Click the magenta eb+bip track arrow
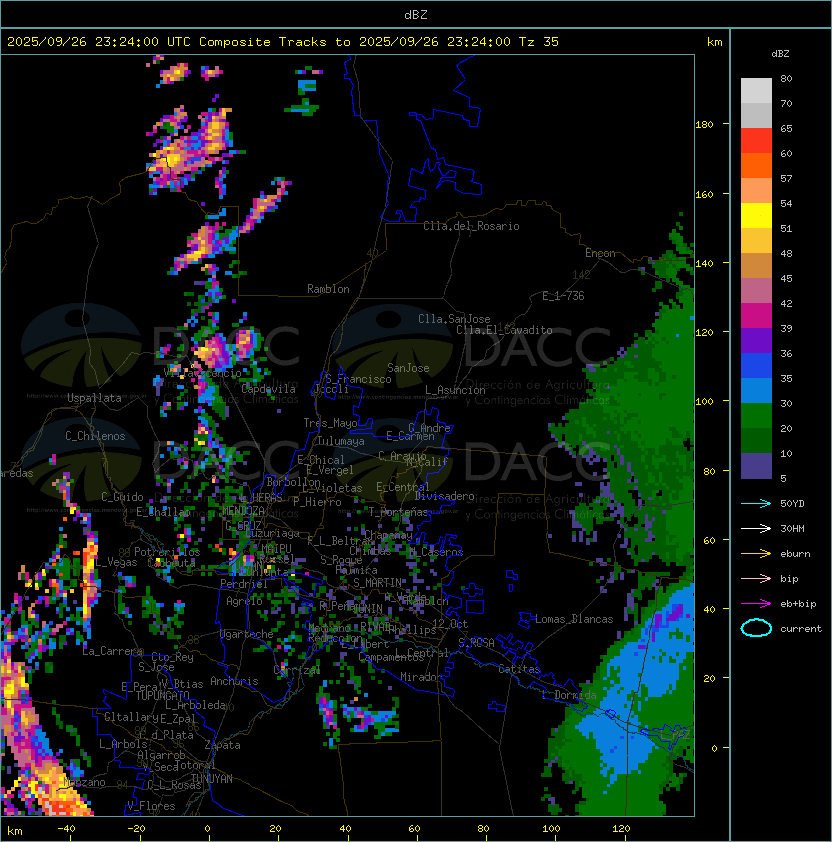Screen dimensions: 832x842 click(756, 604)
